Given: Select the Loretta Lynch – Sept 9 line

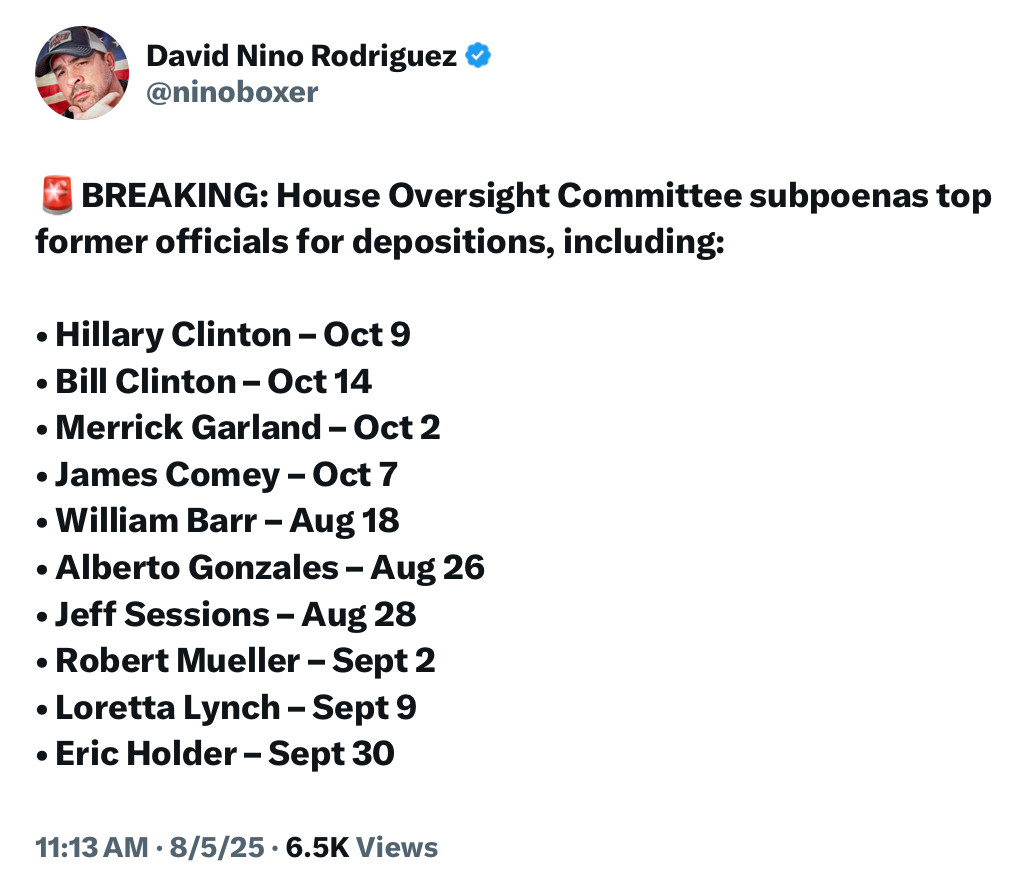Looking at the screenshot, I should (x=235, y=707).
